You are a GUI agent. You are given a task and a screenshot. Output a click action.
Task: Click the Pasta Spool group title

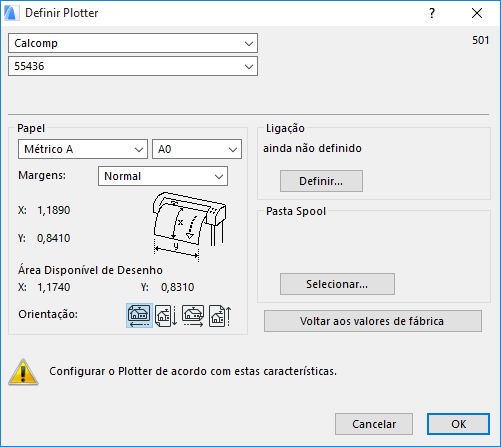[296, 211]
